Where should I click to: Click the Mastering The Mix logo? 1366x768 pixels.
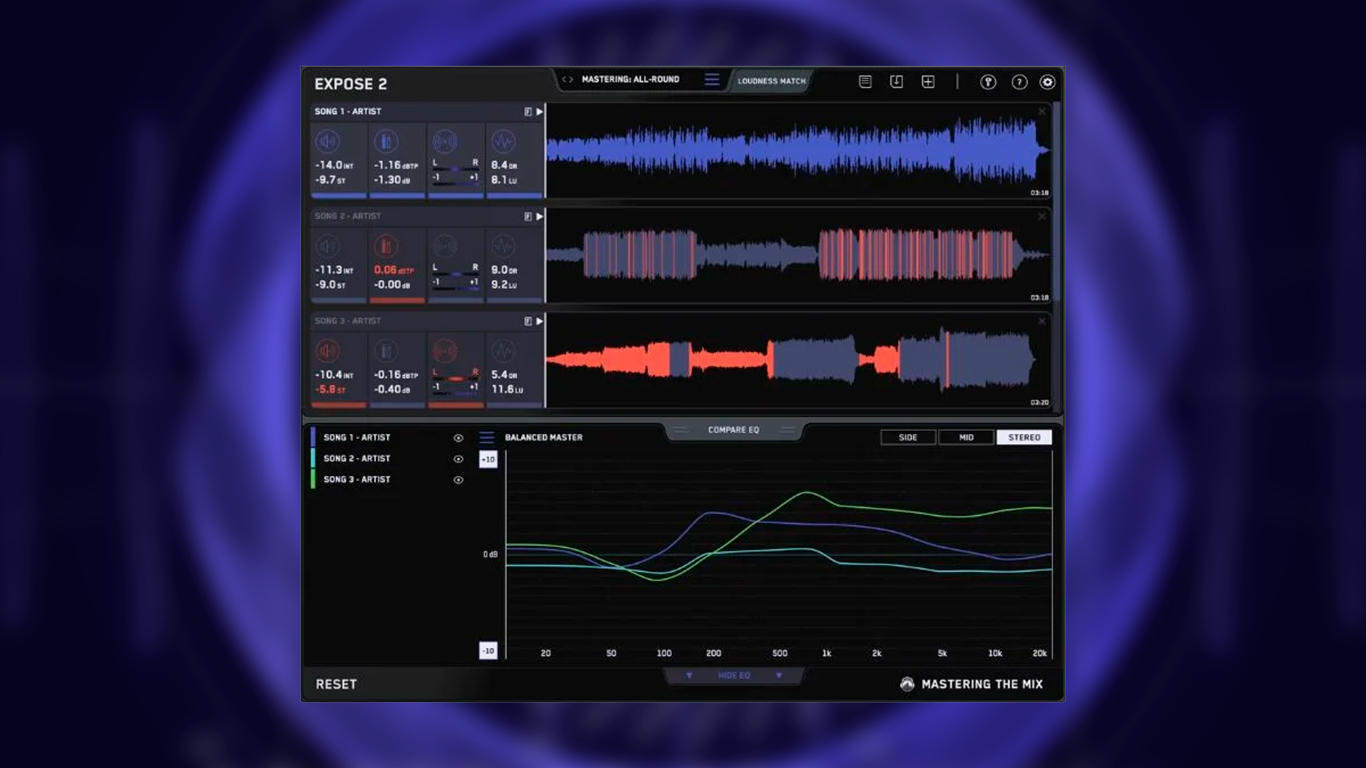coord(907,684)
